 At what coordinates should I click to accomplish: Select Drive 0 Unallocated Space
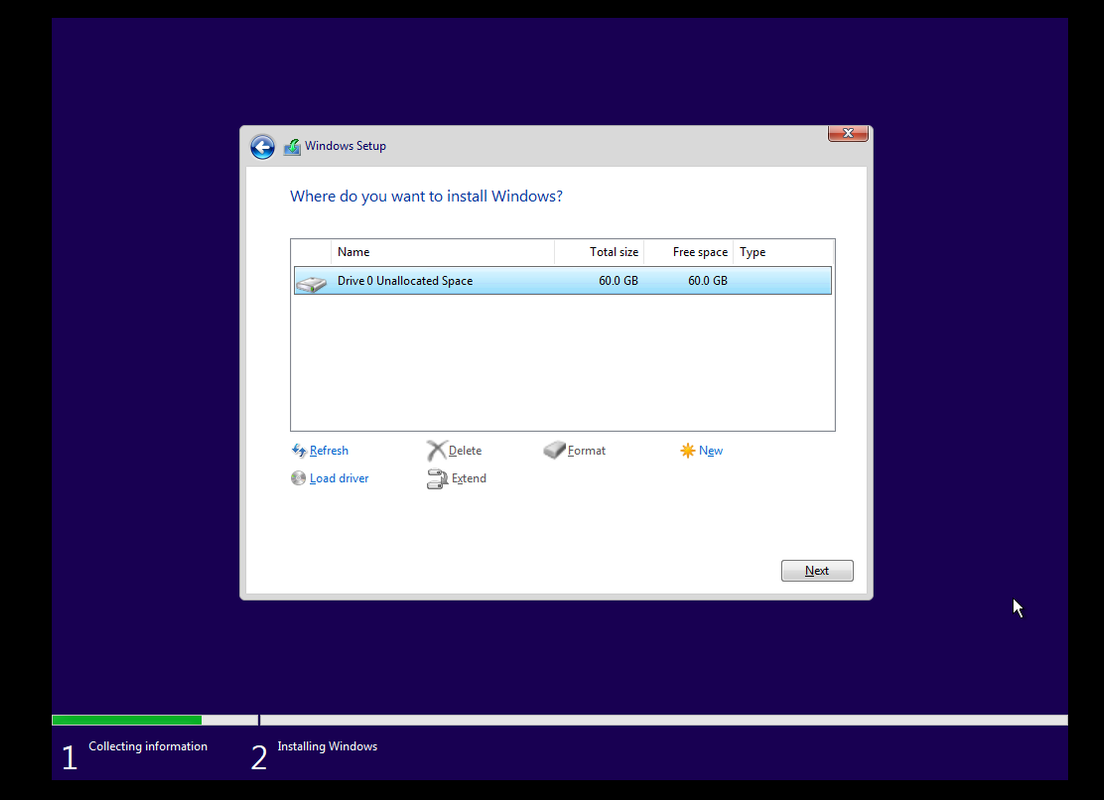[563, 280]
